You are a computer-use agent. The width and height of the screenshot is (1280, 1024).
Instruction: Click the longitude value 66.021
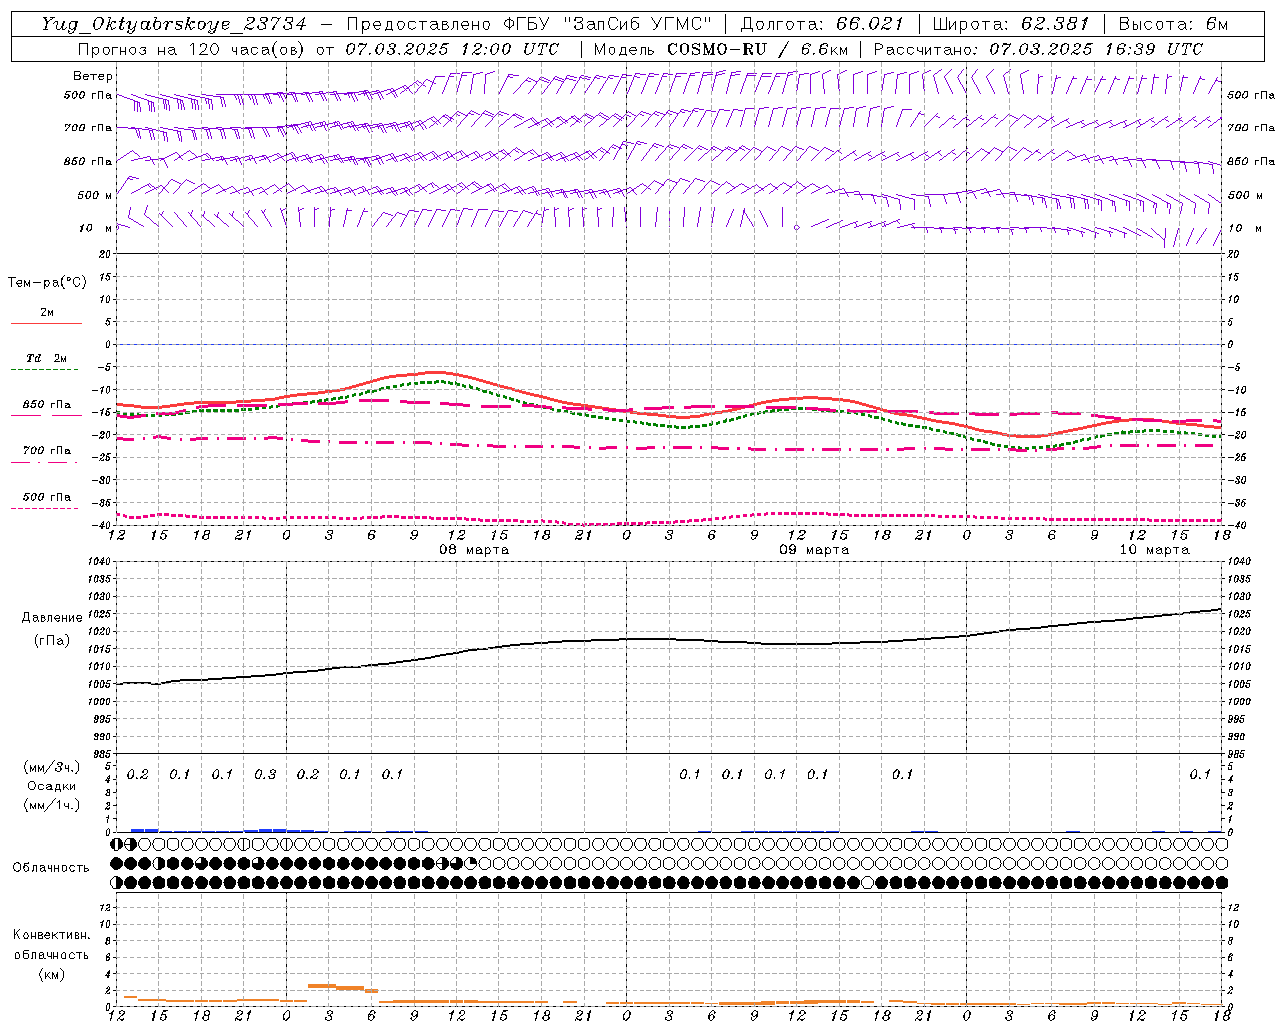point(870,24)
